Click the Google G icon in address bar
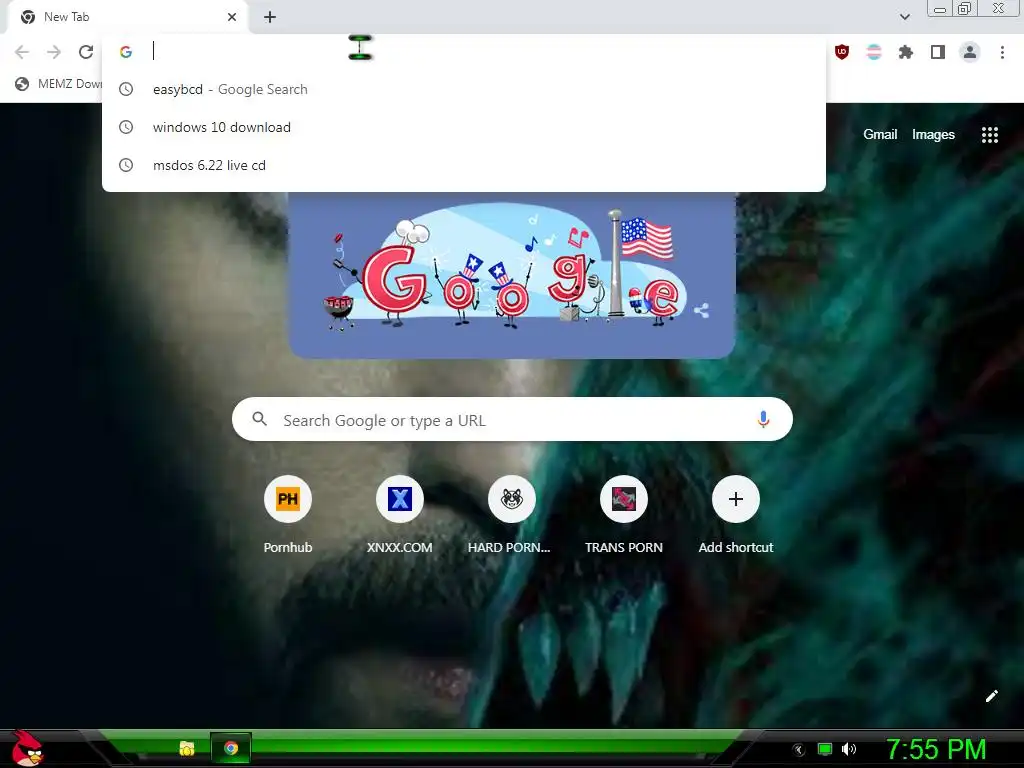Viewport: 1024px width, 768px height. click(126, 52)
